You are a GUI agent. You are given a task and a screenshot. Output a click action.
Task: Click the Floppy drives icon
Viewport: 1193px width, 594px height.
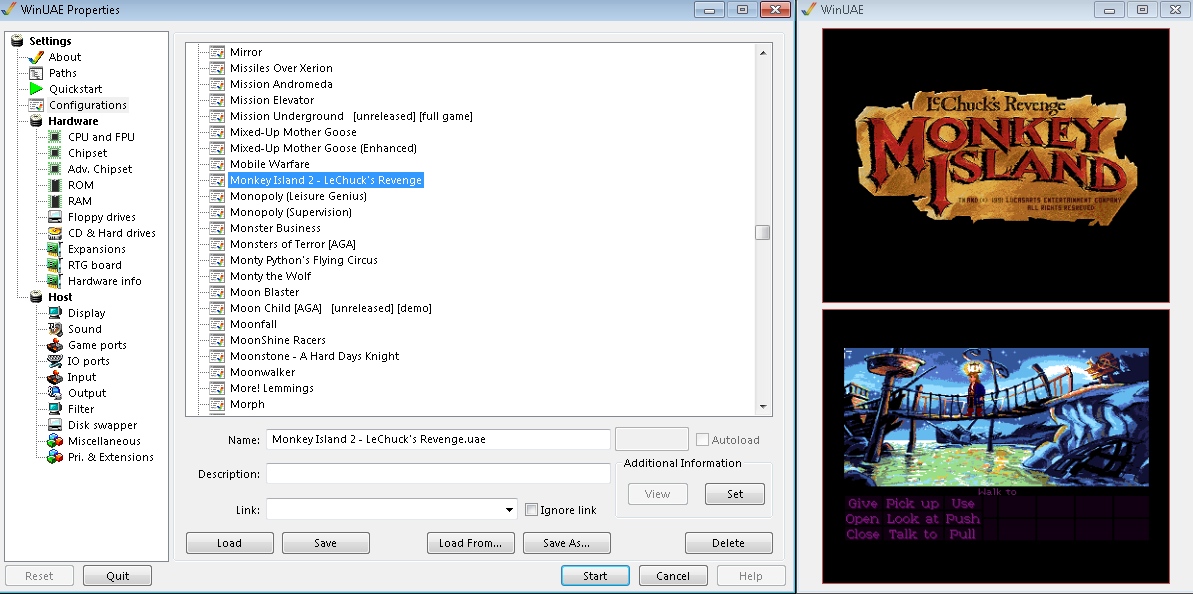click(55, 217)
